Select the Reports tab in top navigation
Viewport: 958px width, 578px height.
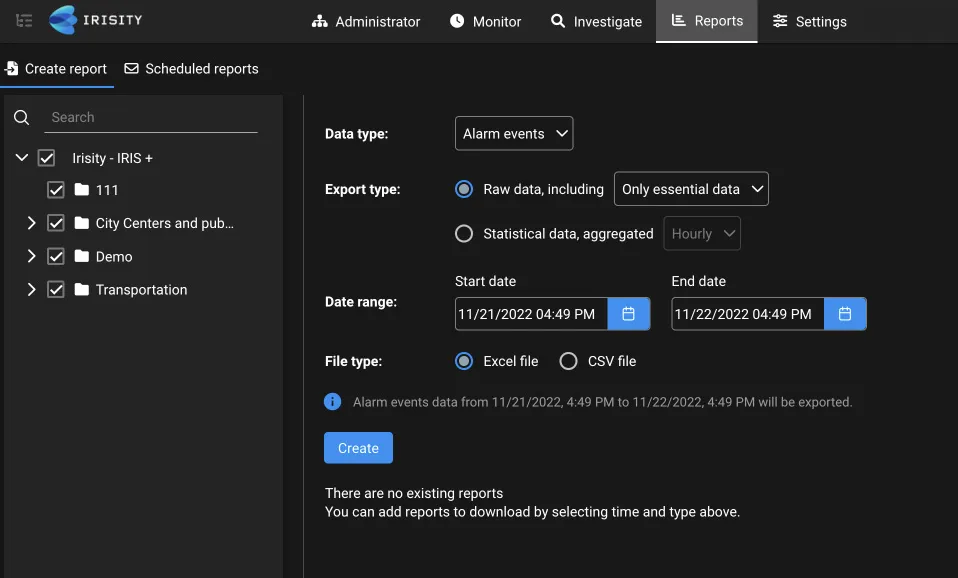[x=706, y=21]
